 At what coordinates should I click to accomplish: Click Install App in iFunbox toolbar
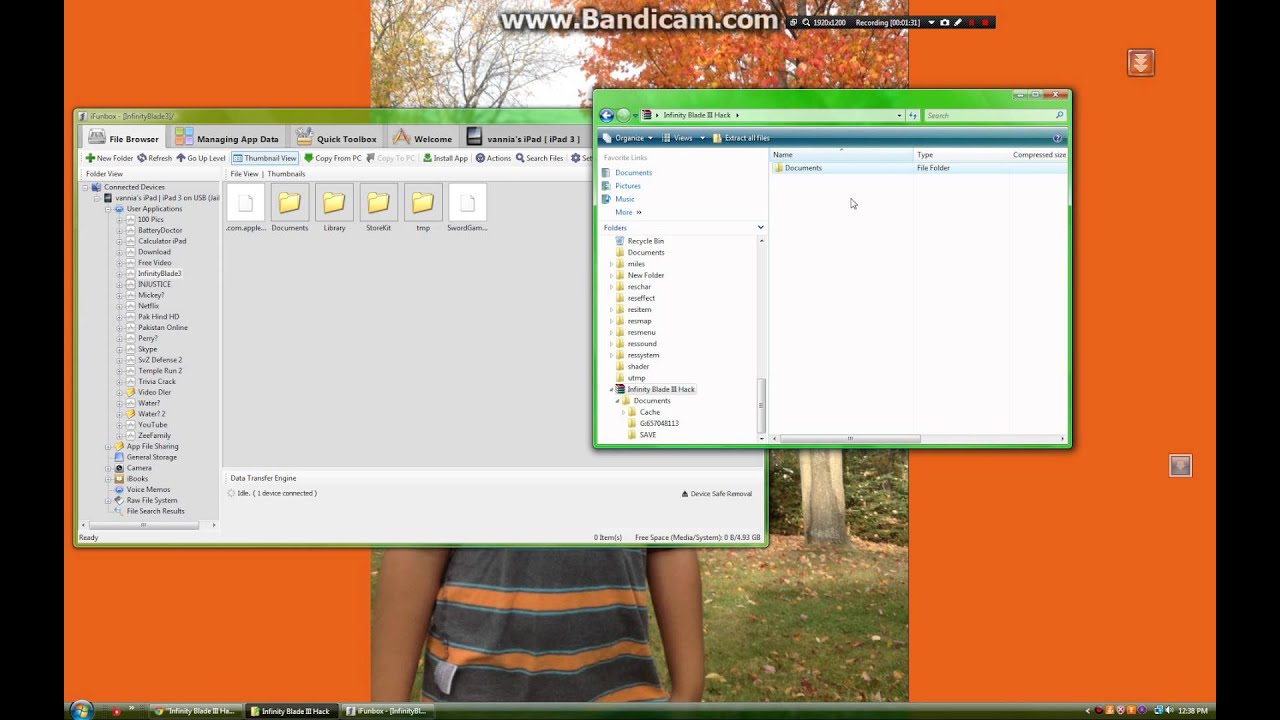tap(445, 158)
